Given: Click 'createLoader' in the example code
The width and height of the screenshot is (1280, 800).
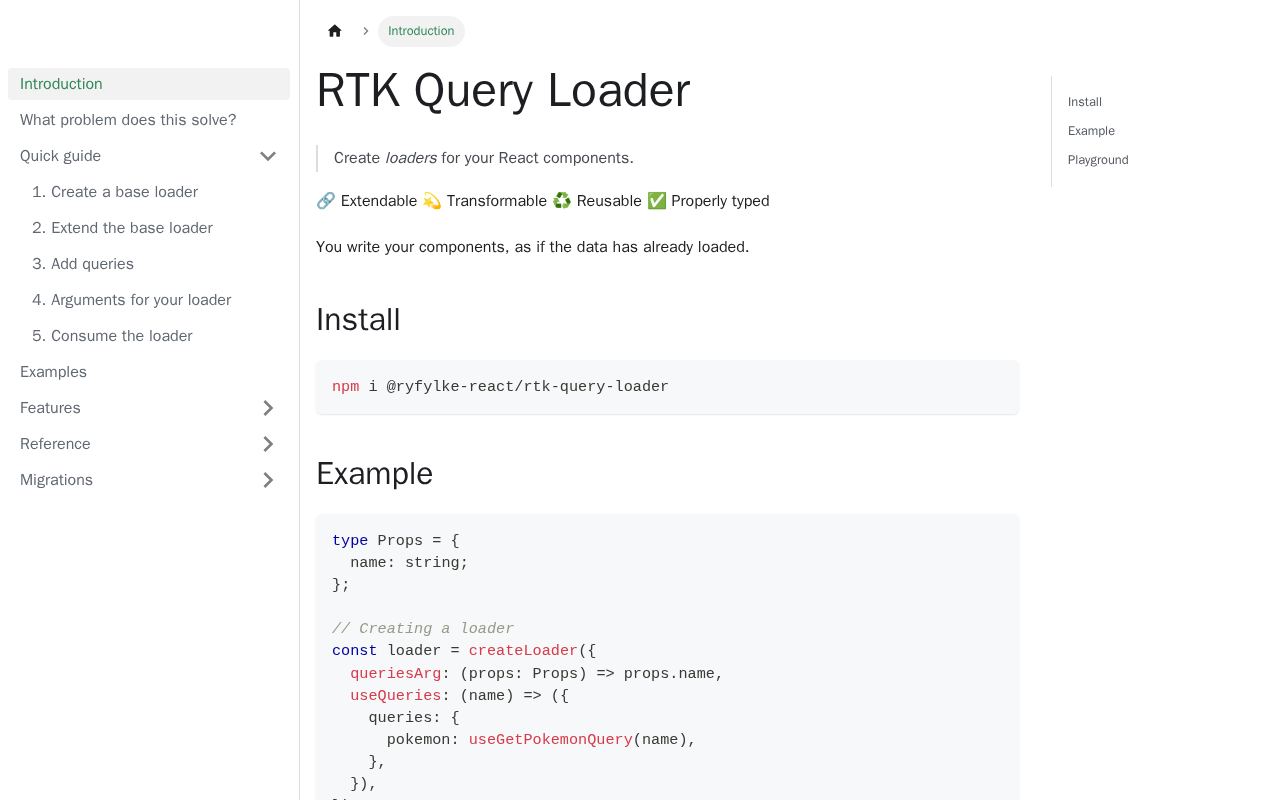Looking at the screenshot, I should (523, 651).
